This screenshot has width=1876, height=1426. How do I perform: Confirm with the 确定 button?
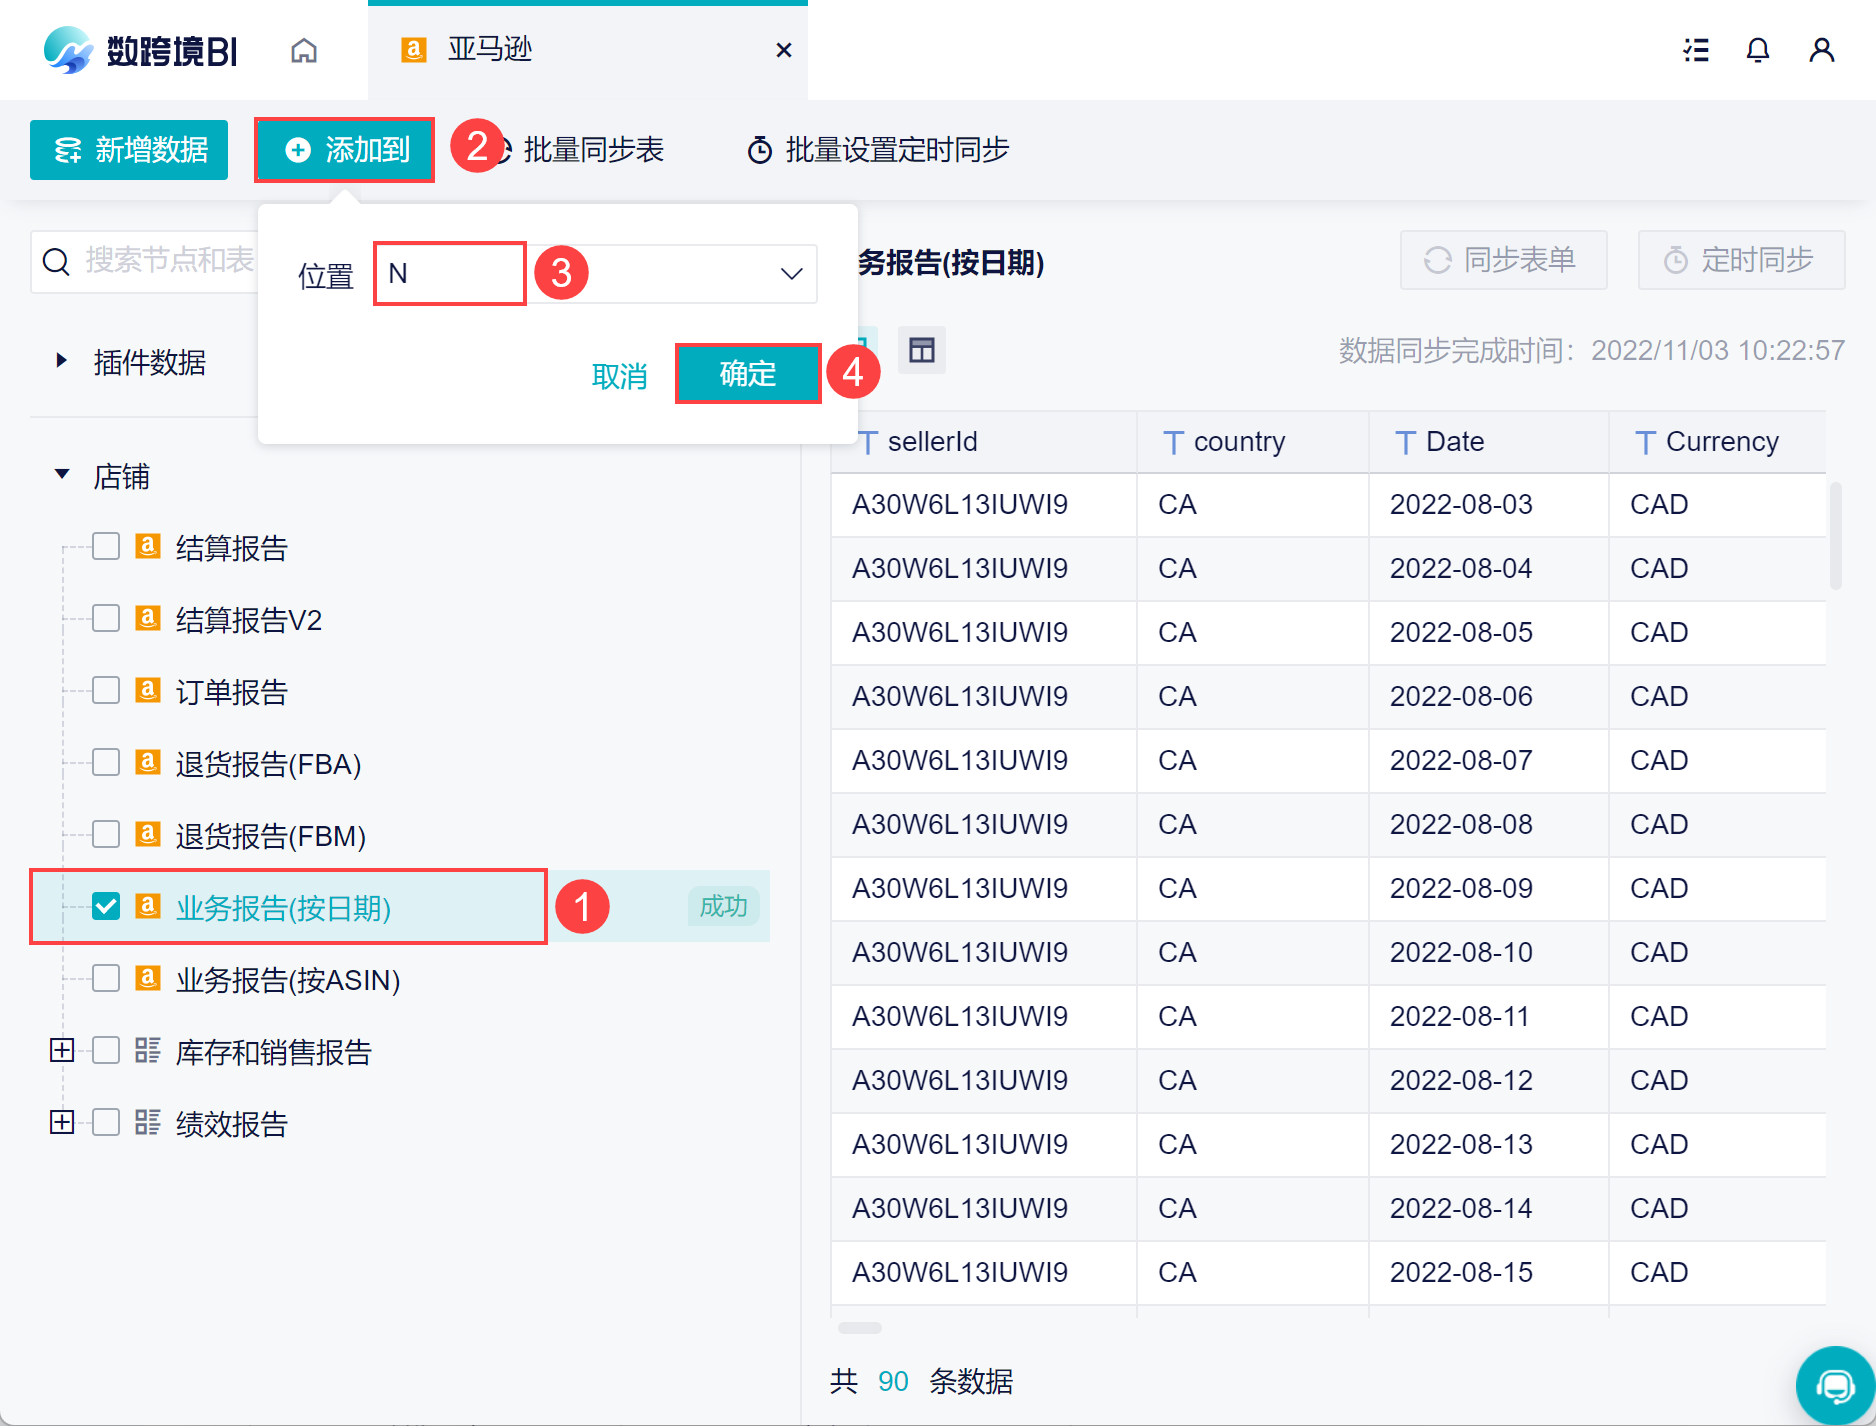click(748, 374)
